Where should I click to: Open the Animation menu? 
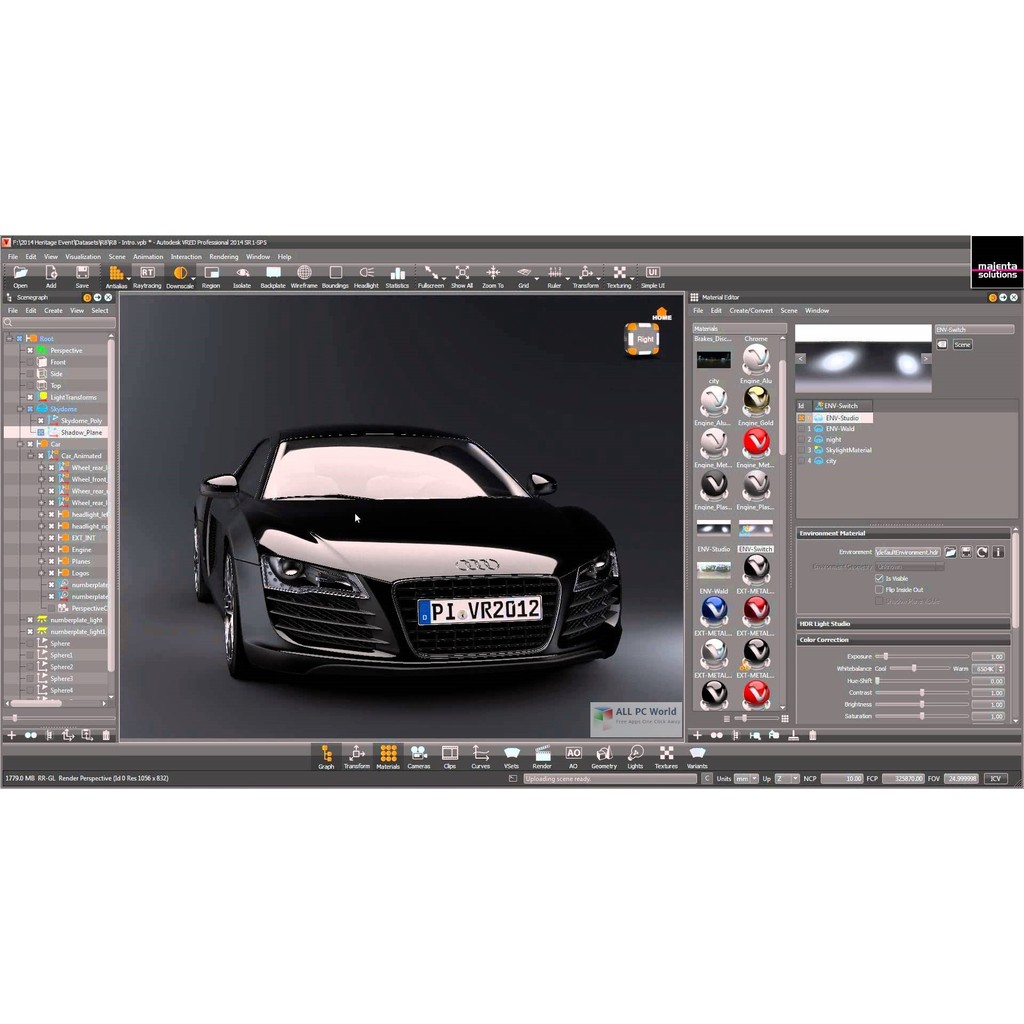[148, 257]
